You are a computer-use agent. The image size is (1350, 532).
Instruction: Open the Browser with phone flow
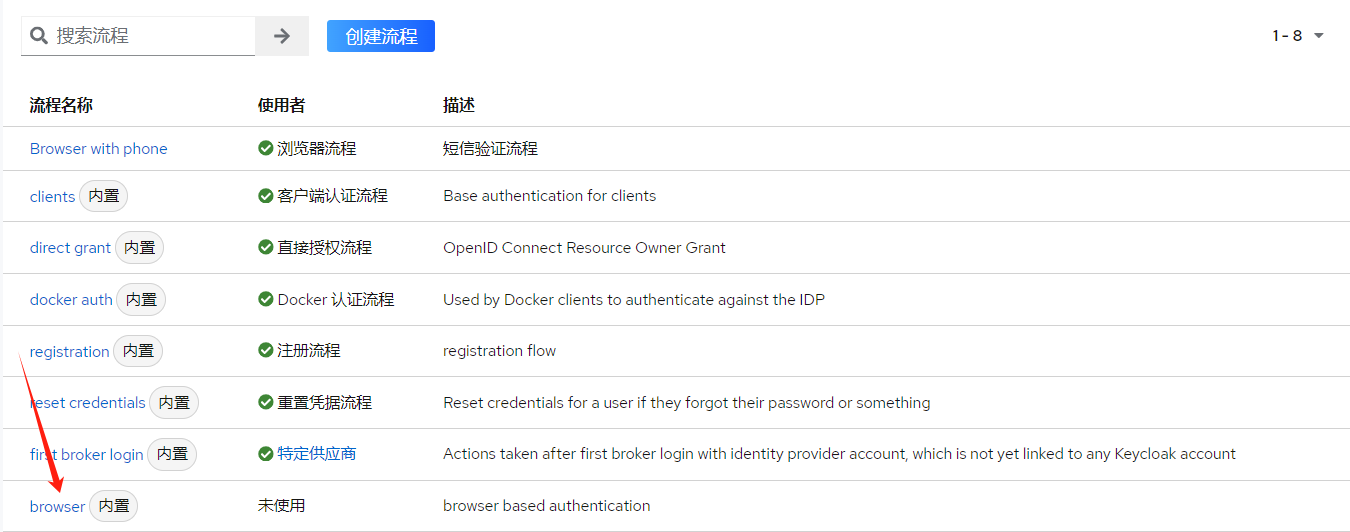point(99,149)
